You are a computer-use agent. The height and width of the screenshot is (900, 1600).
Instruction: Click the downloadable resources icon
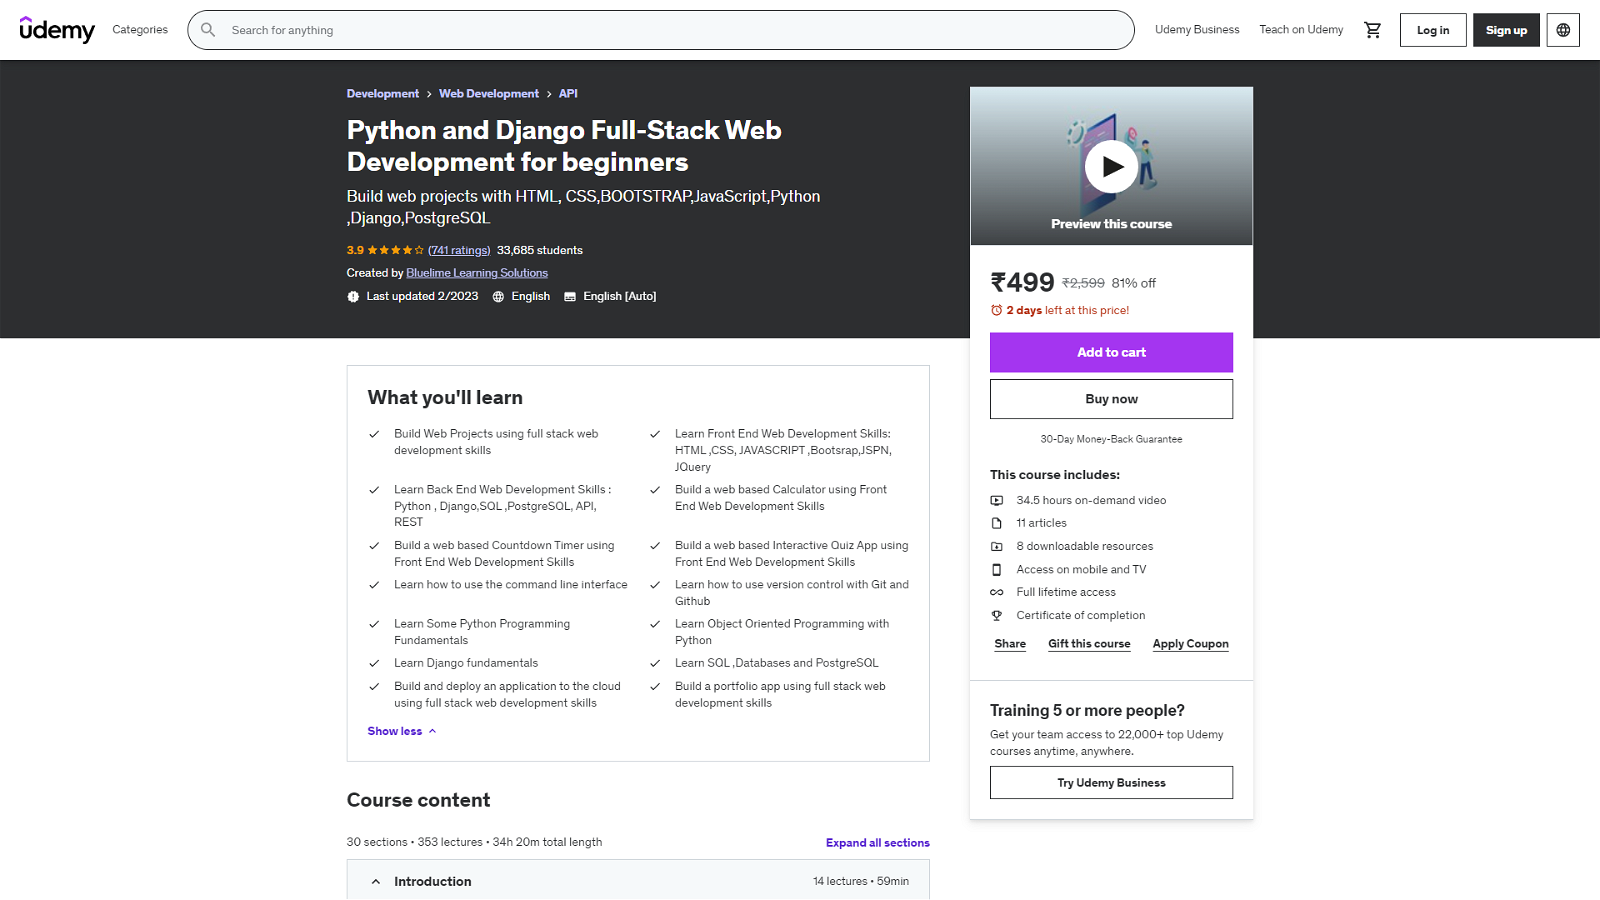coord(996,546)
